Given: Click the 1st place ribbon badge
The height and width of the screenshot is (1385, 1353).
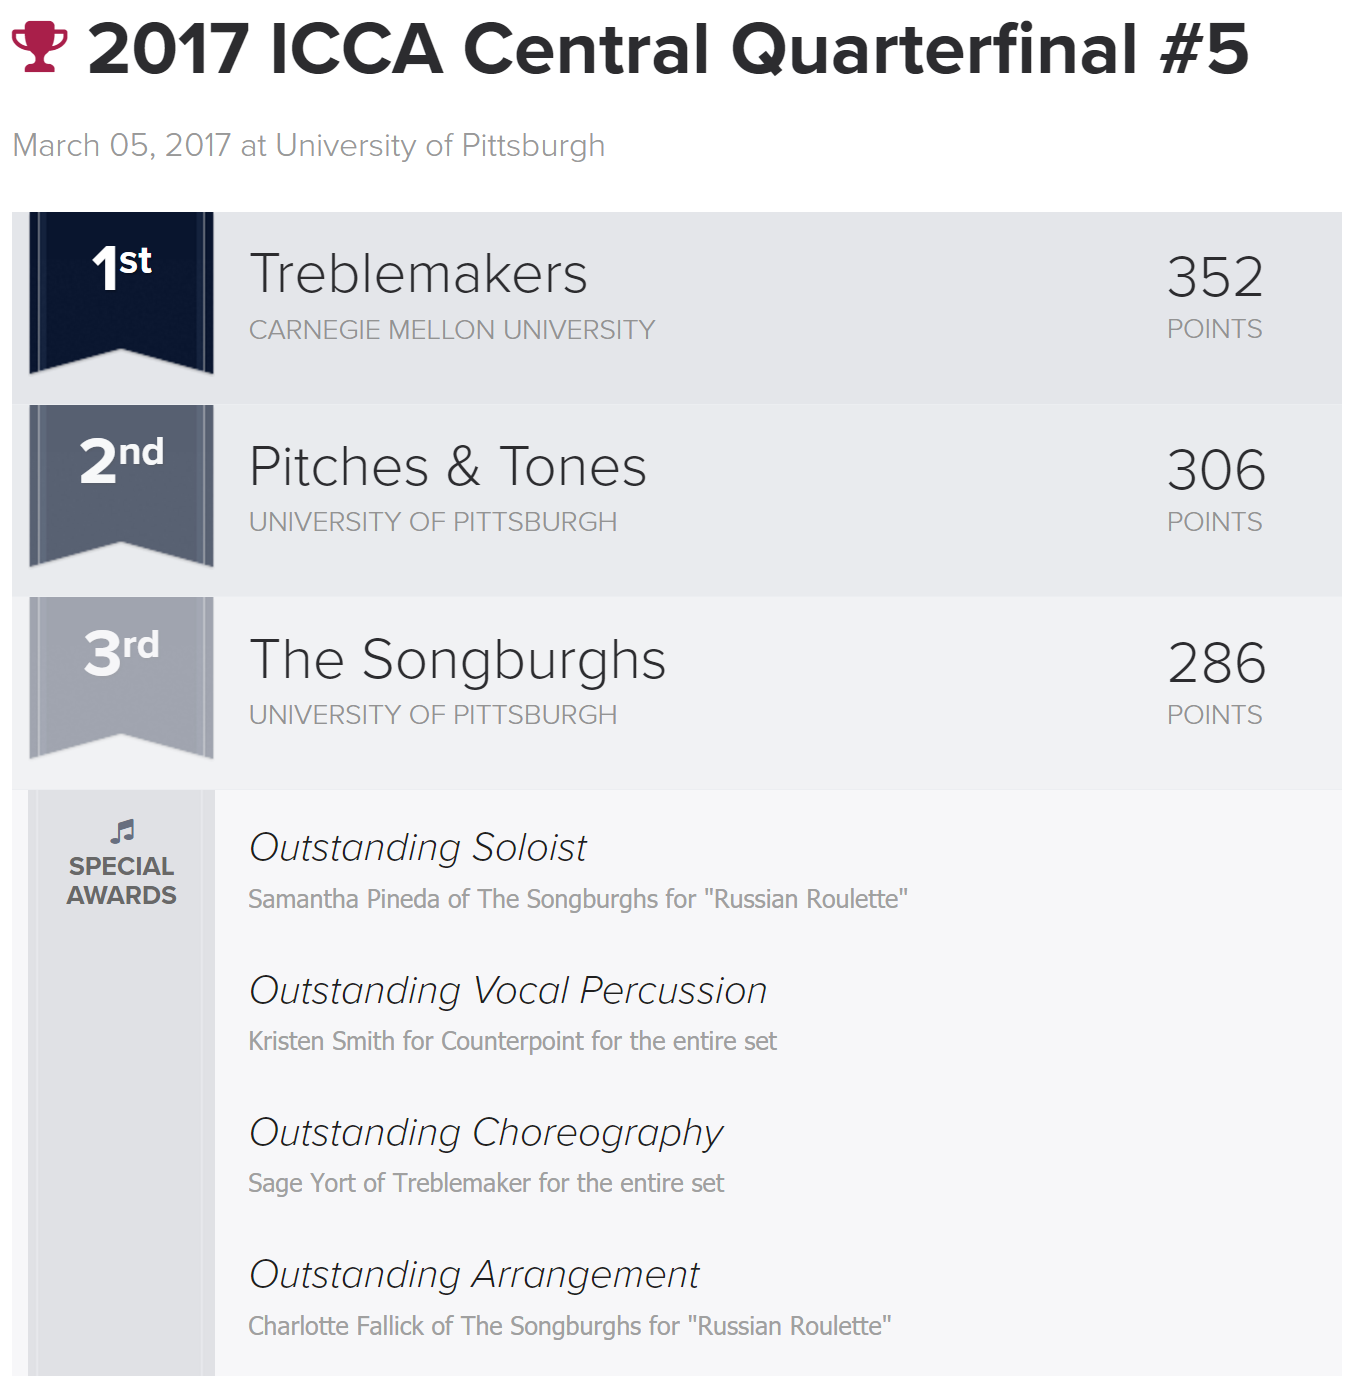Looking at the screenshot, I should [121, 293].
